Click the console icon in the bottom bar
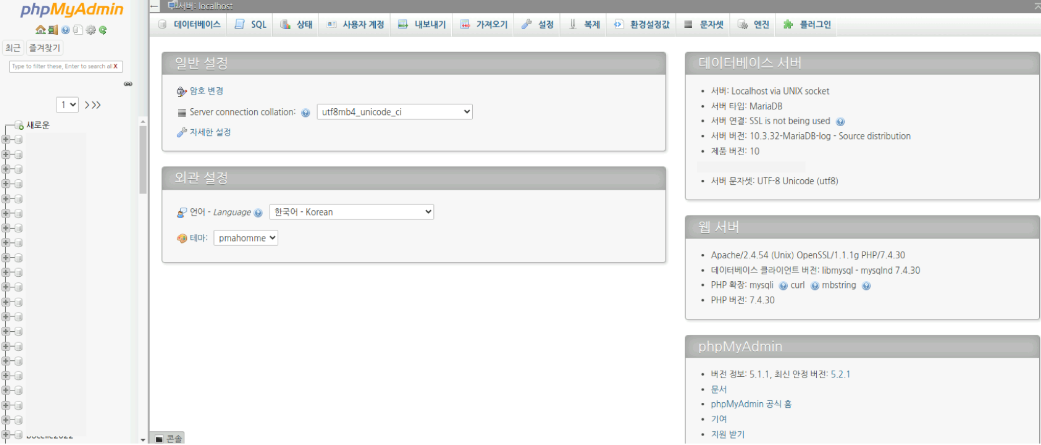Viewport: 1041px width, 445px height. coord(159,439)
